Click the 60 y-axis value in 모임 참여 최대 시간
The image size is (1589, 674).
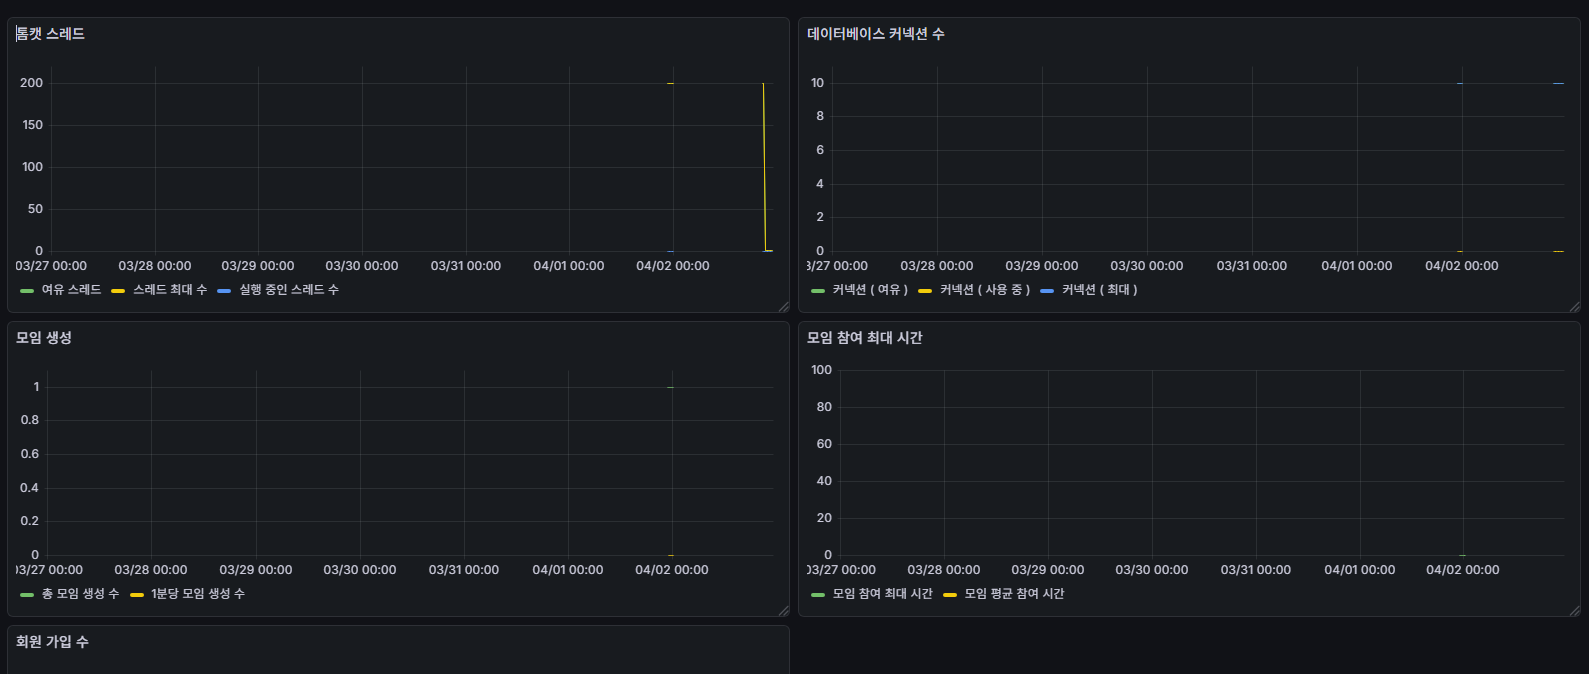tap(824, 444)
